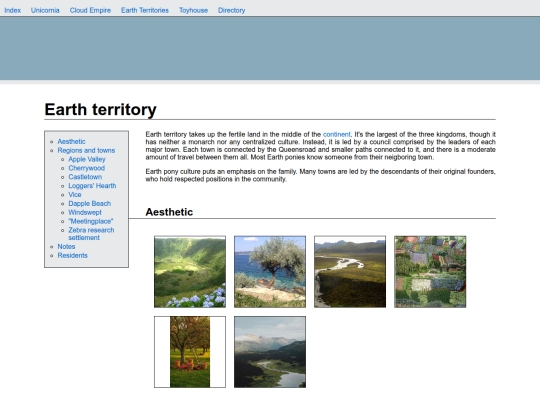Open apple orchard tree thumbnail

pos(190,352)
